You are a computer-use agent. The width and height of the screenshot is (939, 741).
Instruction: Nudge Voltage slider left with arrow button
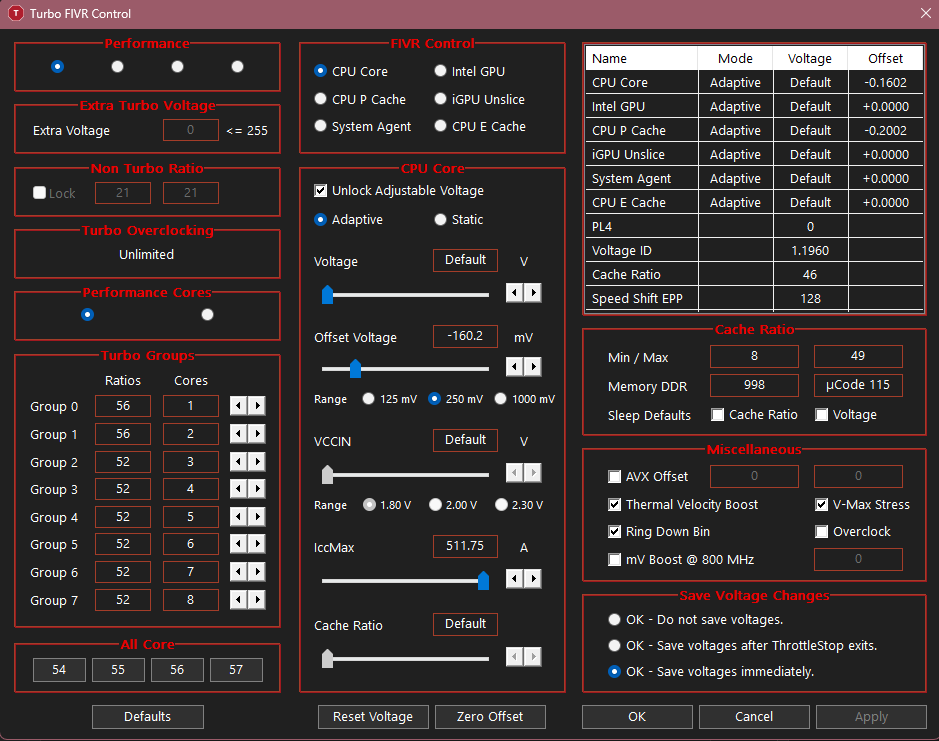click(x=515, y=293)
